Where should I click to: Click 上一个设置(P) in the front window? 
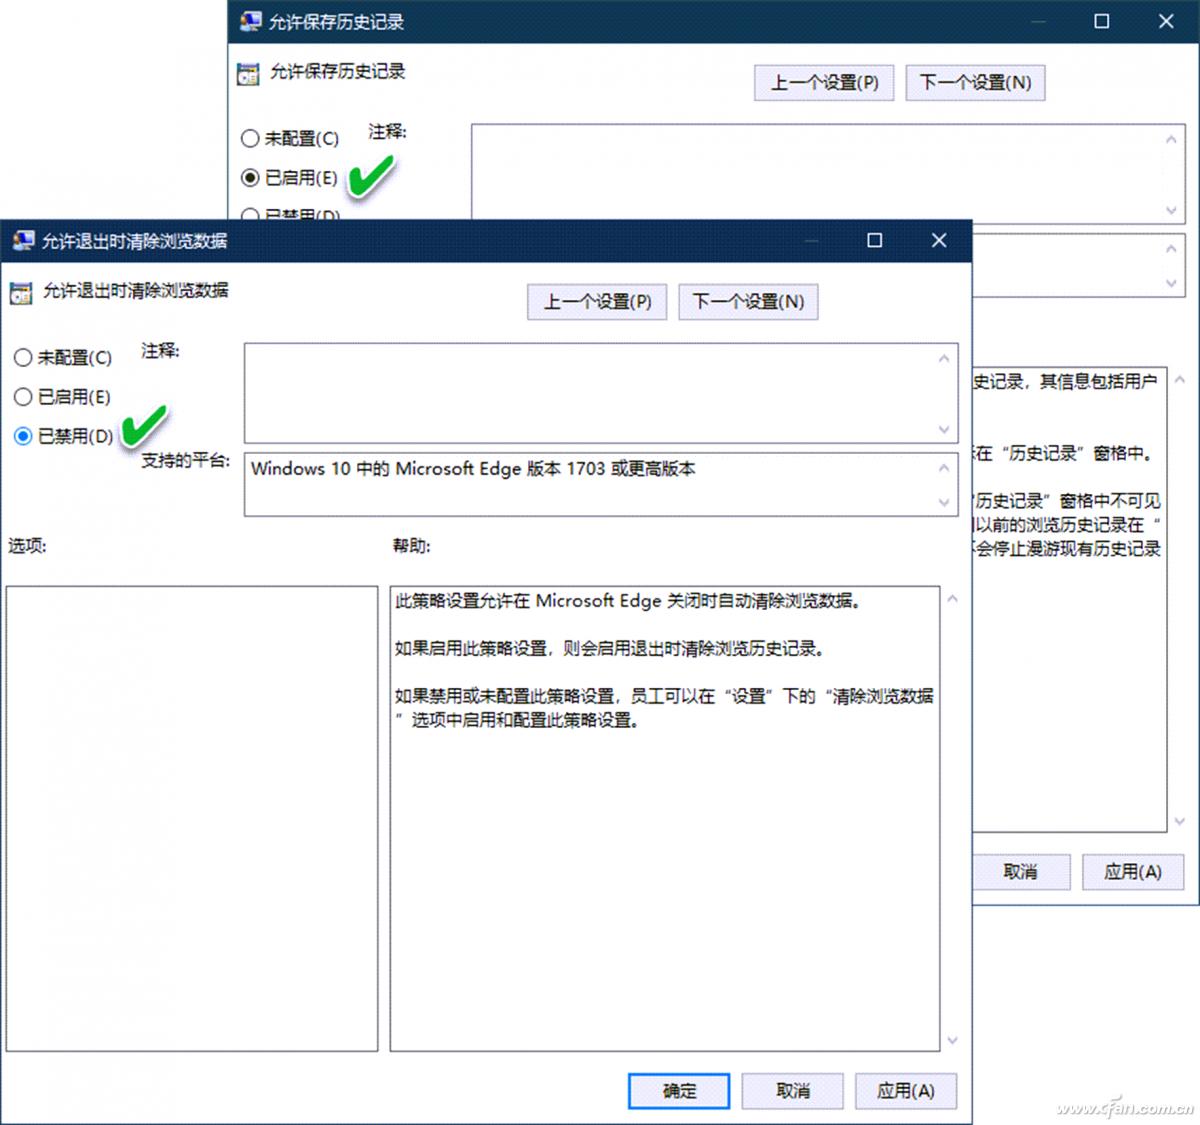tap(597, 301)
